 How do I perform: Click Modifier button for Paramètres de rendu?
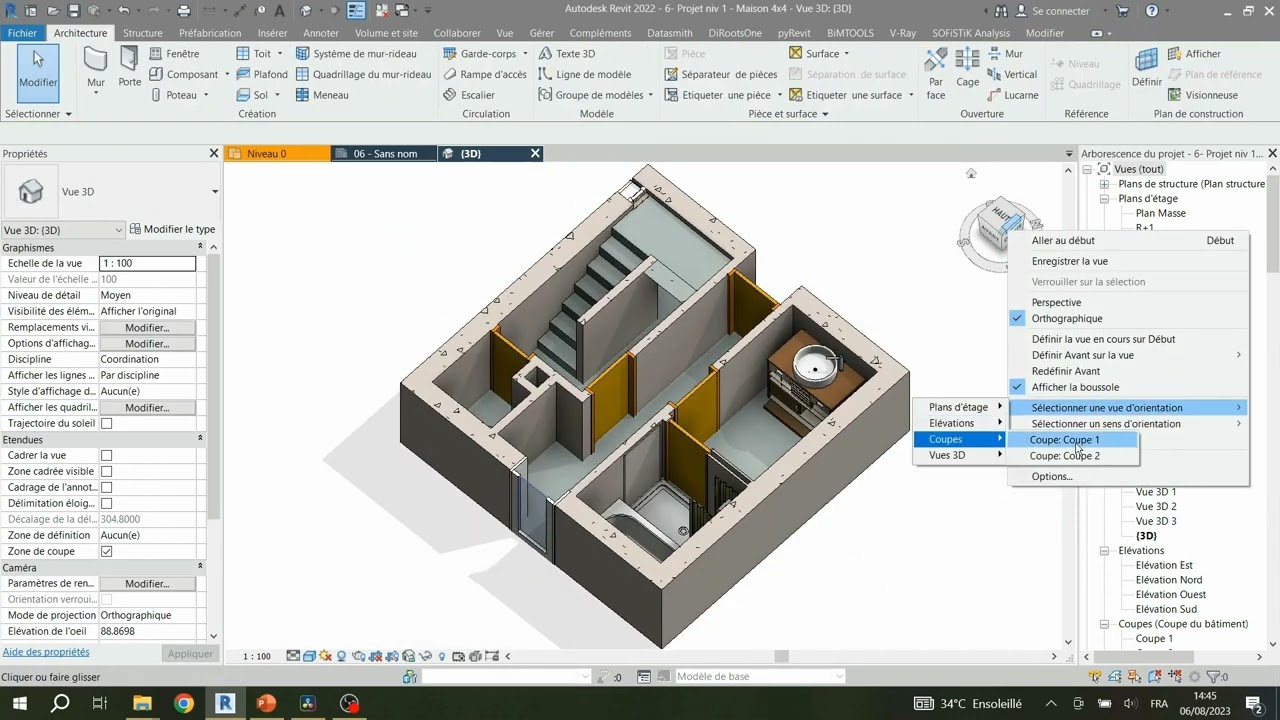point(147,583)
